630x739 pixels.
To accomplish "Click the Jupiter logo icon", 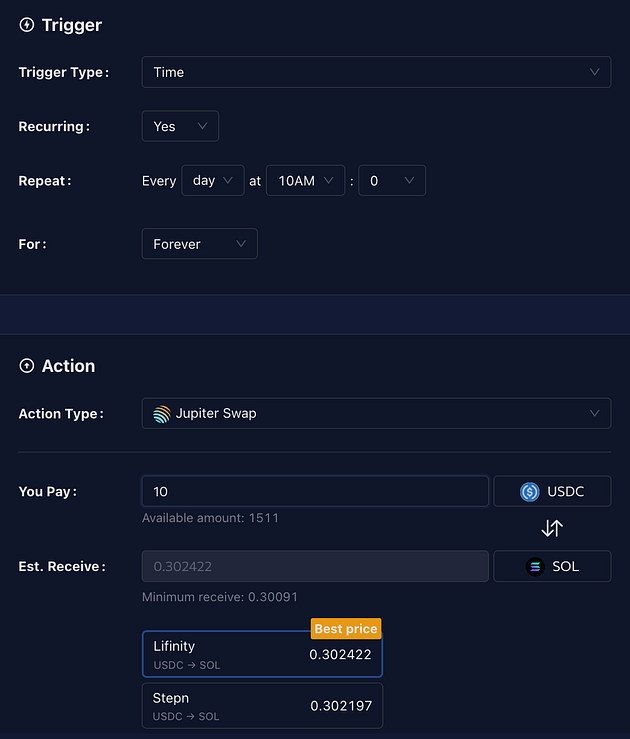I will pyautogui.click(x=162, y=414).
